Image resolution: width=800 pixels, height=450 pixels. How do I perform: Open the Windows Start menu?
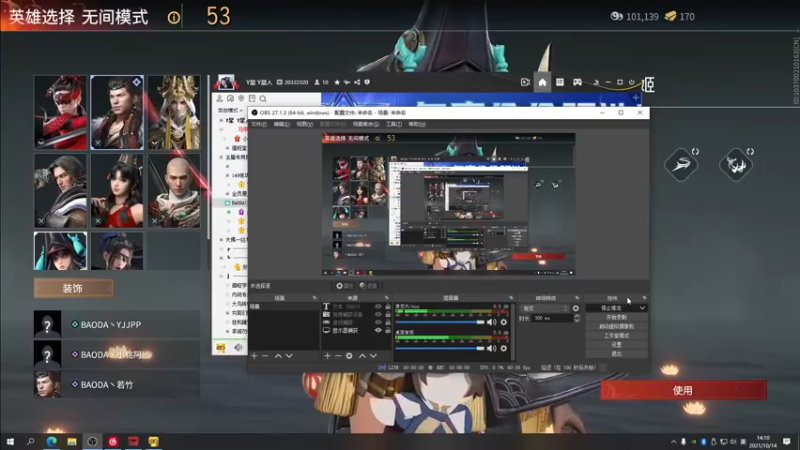click(x=10, y=441)
